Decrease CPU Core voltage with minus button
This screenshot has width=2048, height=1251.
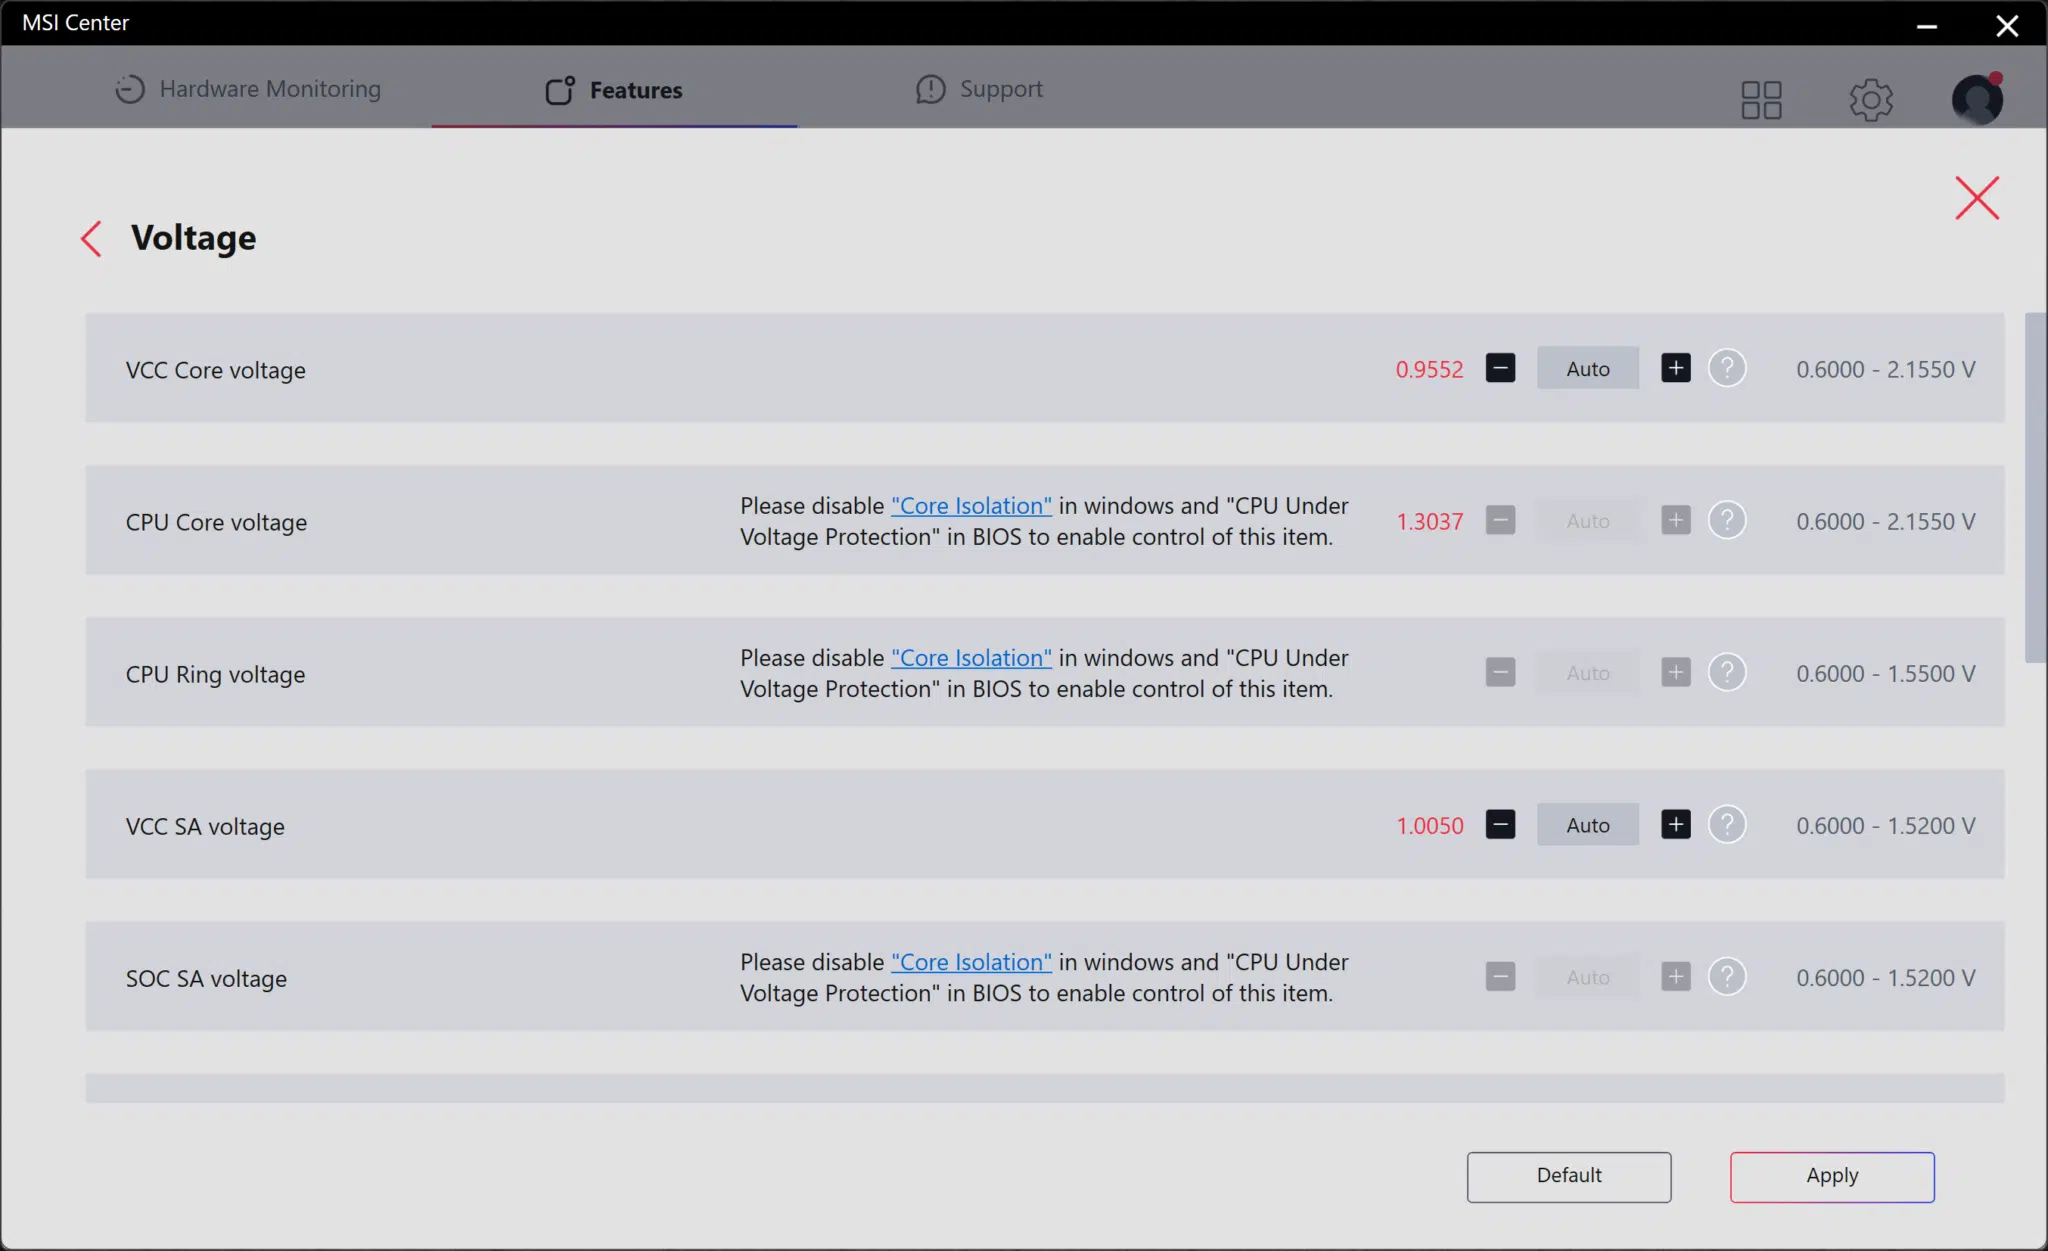(1500, 520)
